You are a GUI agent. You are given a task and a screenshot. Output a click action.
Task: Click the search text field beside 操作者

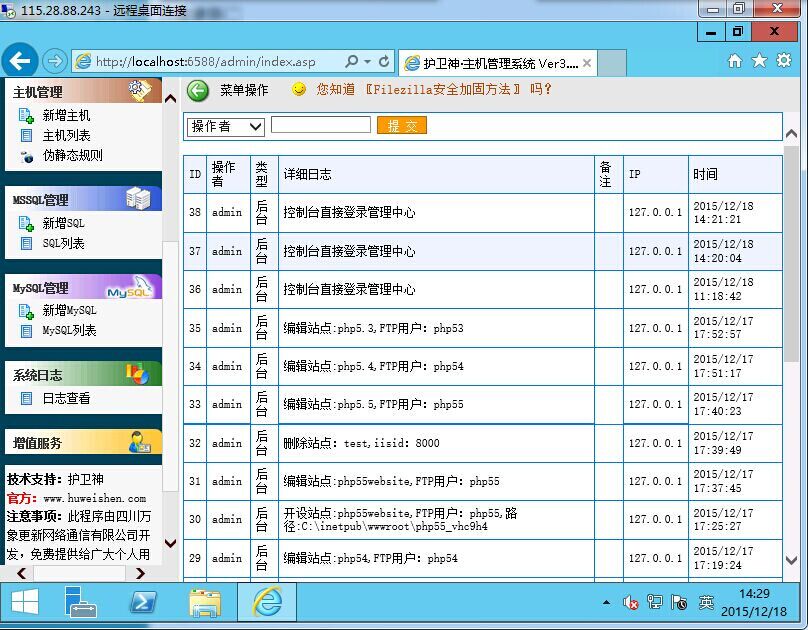pyautogui.click(x=320, y=126)
